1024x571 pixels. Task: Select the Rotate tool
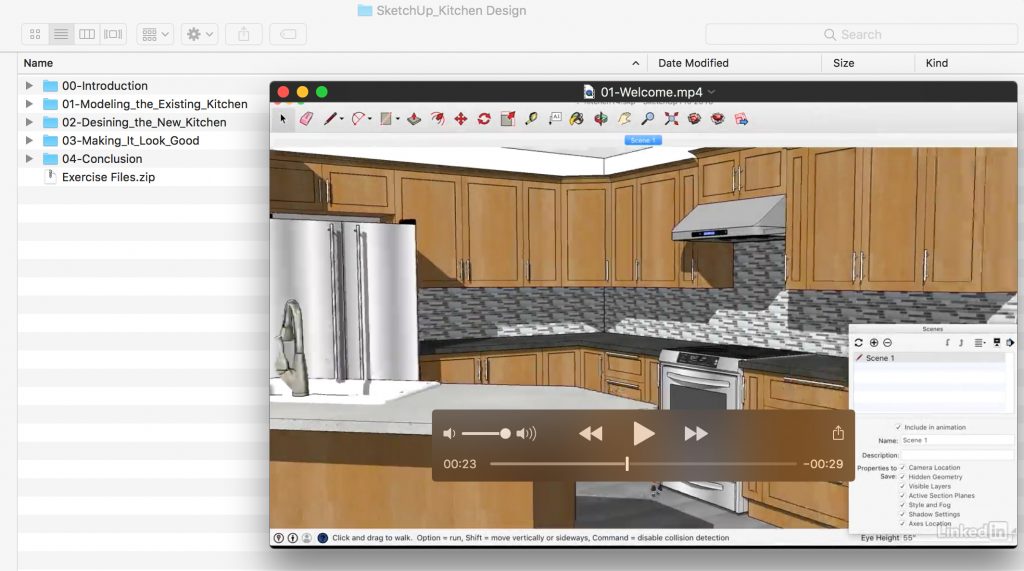click(484, 119)
